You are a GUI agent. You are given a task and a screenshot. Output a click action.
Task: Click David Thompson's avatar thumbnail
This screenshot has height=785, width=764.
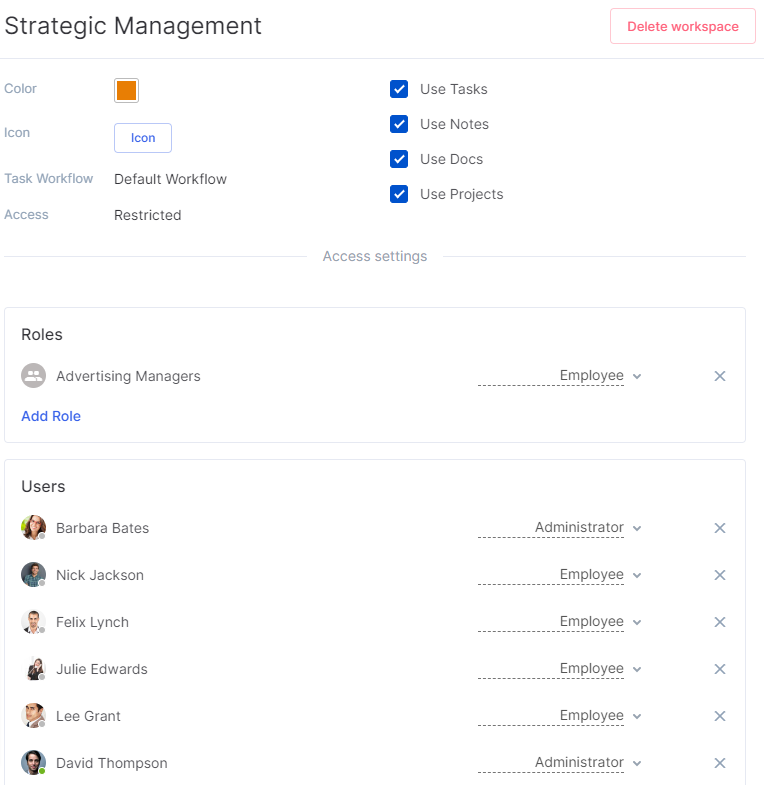point(34,763)
